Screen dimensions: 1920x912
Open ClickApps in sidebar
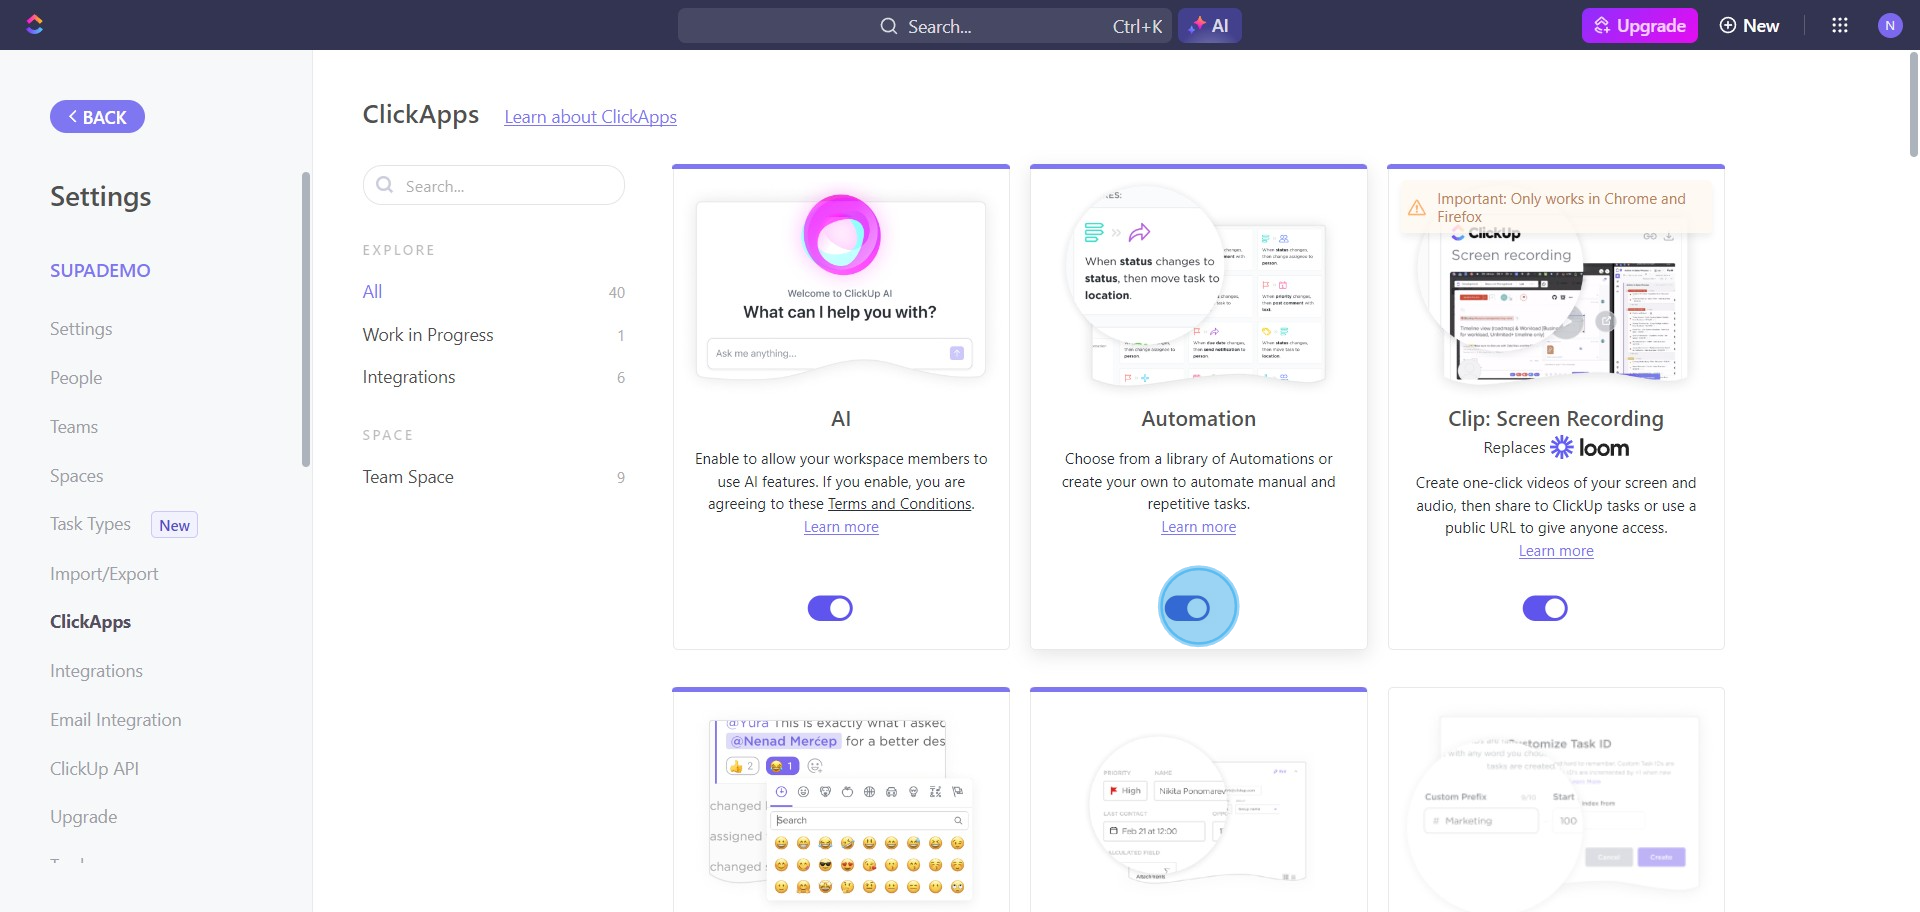[x=90, y=622]
